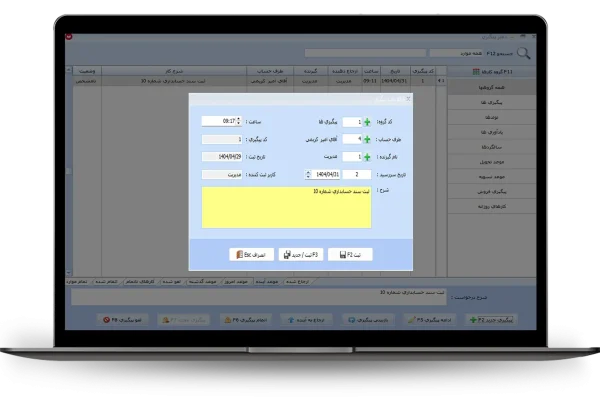Click the تاریخ column header
Image resolution: width=600 pixels, height=400 pixels.
[x=395, y=71]
